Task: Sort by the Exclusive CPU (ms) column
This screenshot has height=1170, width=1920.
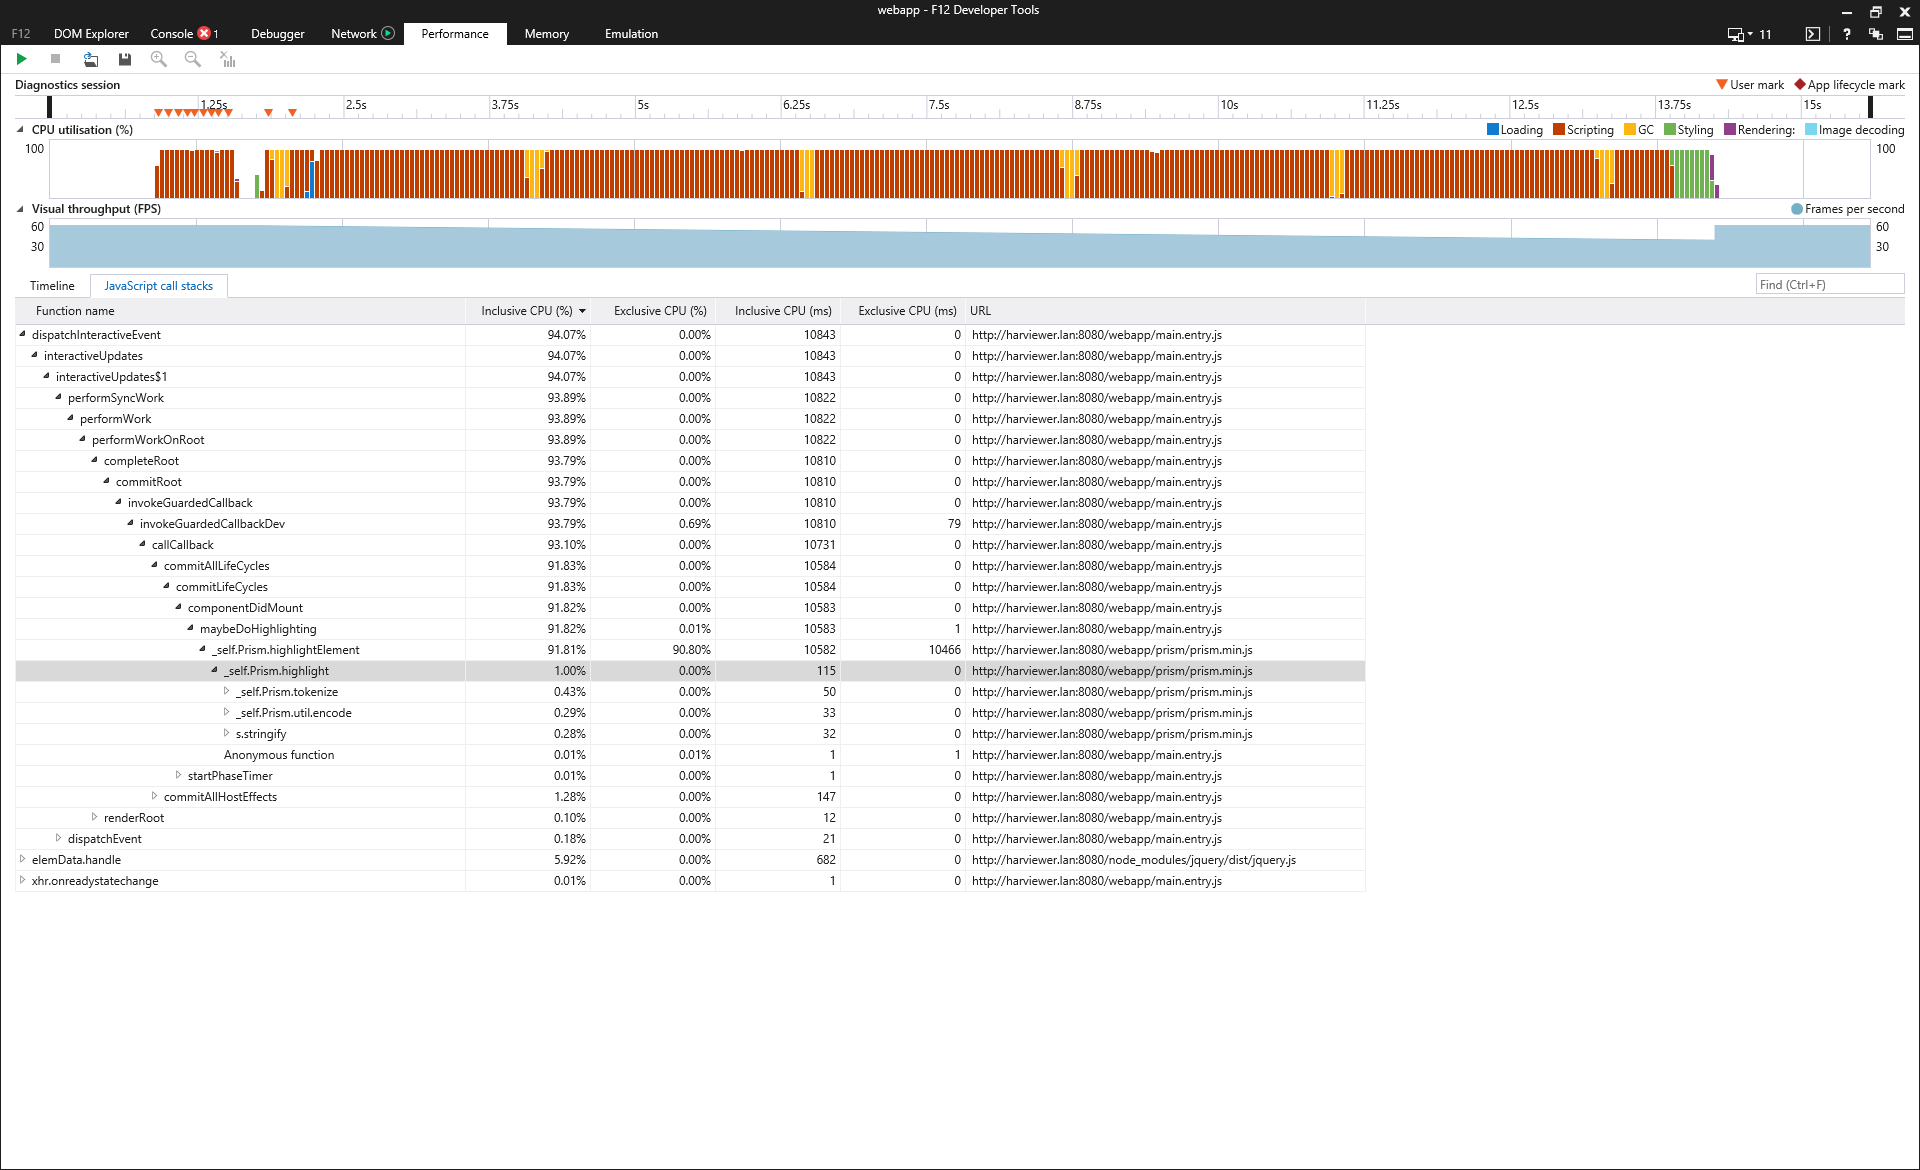Action: (x=905, y=310)
